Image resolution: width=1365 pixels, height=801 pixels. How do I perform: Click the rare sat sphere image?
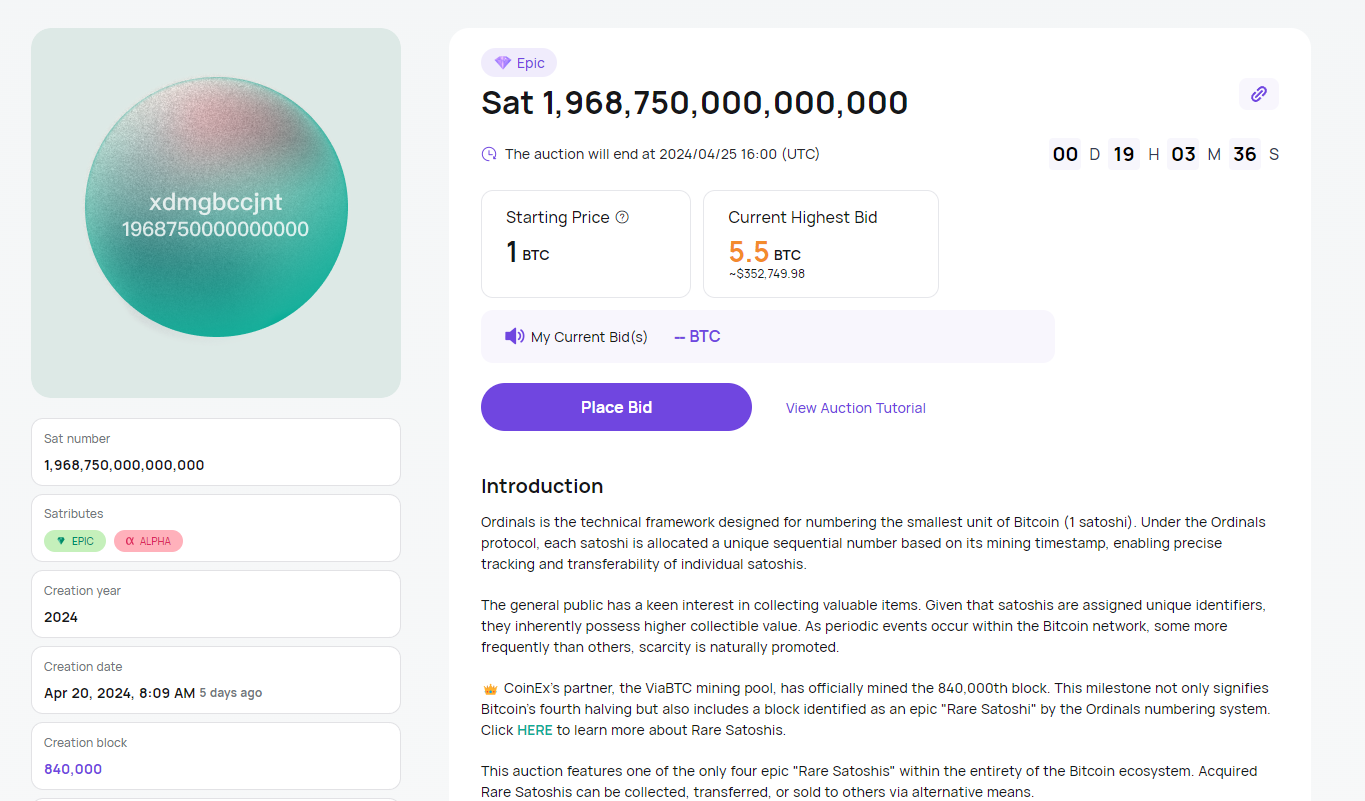coord(216,207)
